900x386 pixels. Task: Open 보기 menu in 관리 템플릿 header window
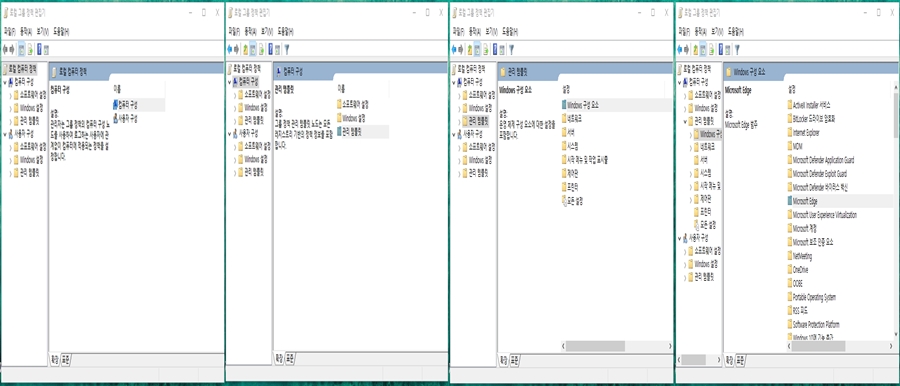[491, 31]
